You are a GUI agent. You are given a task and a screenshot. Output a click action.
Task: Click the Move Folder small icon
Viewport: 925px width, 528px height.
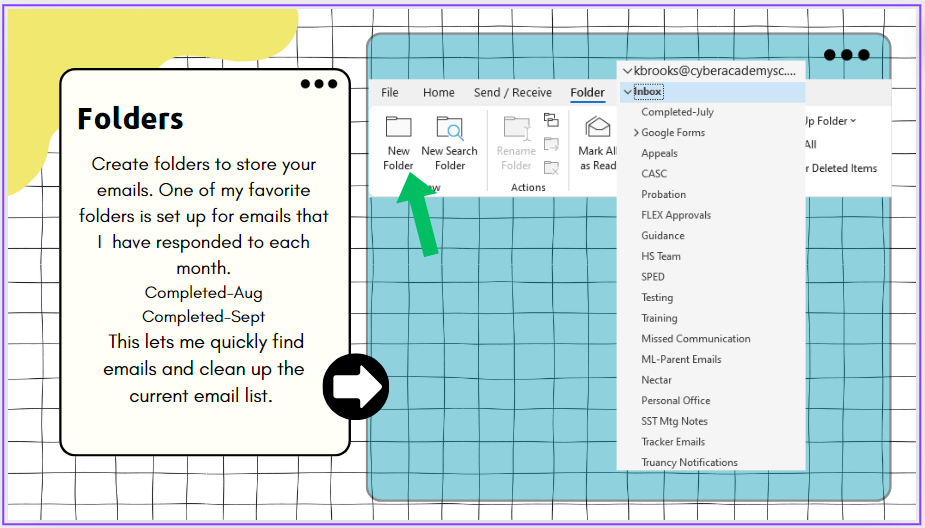[x=551, y=143]
